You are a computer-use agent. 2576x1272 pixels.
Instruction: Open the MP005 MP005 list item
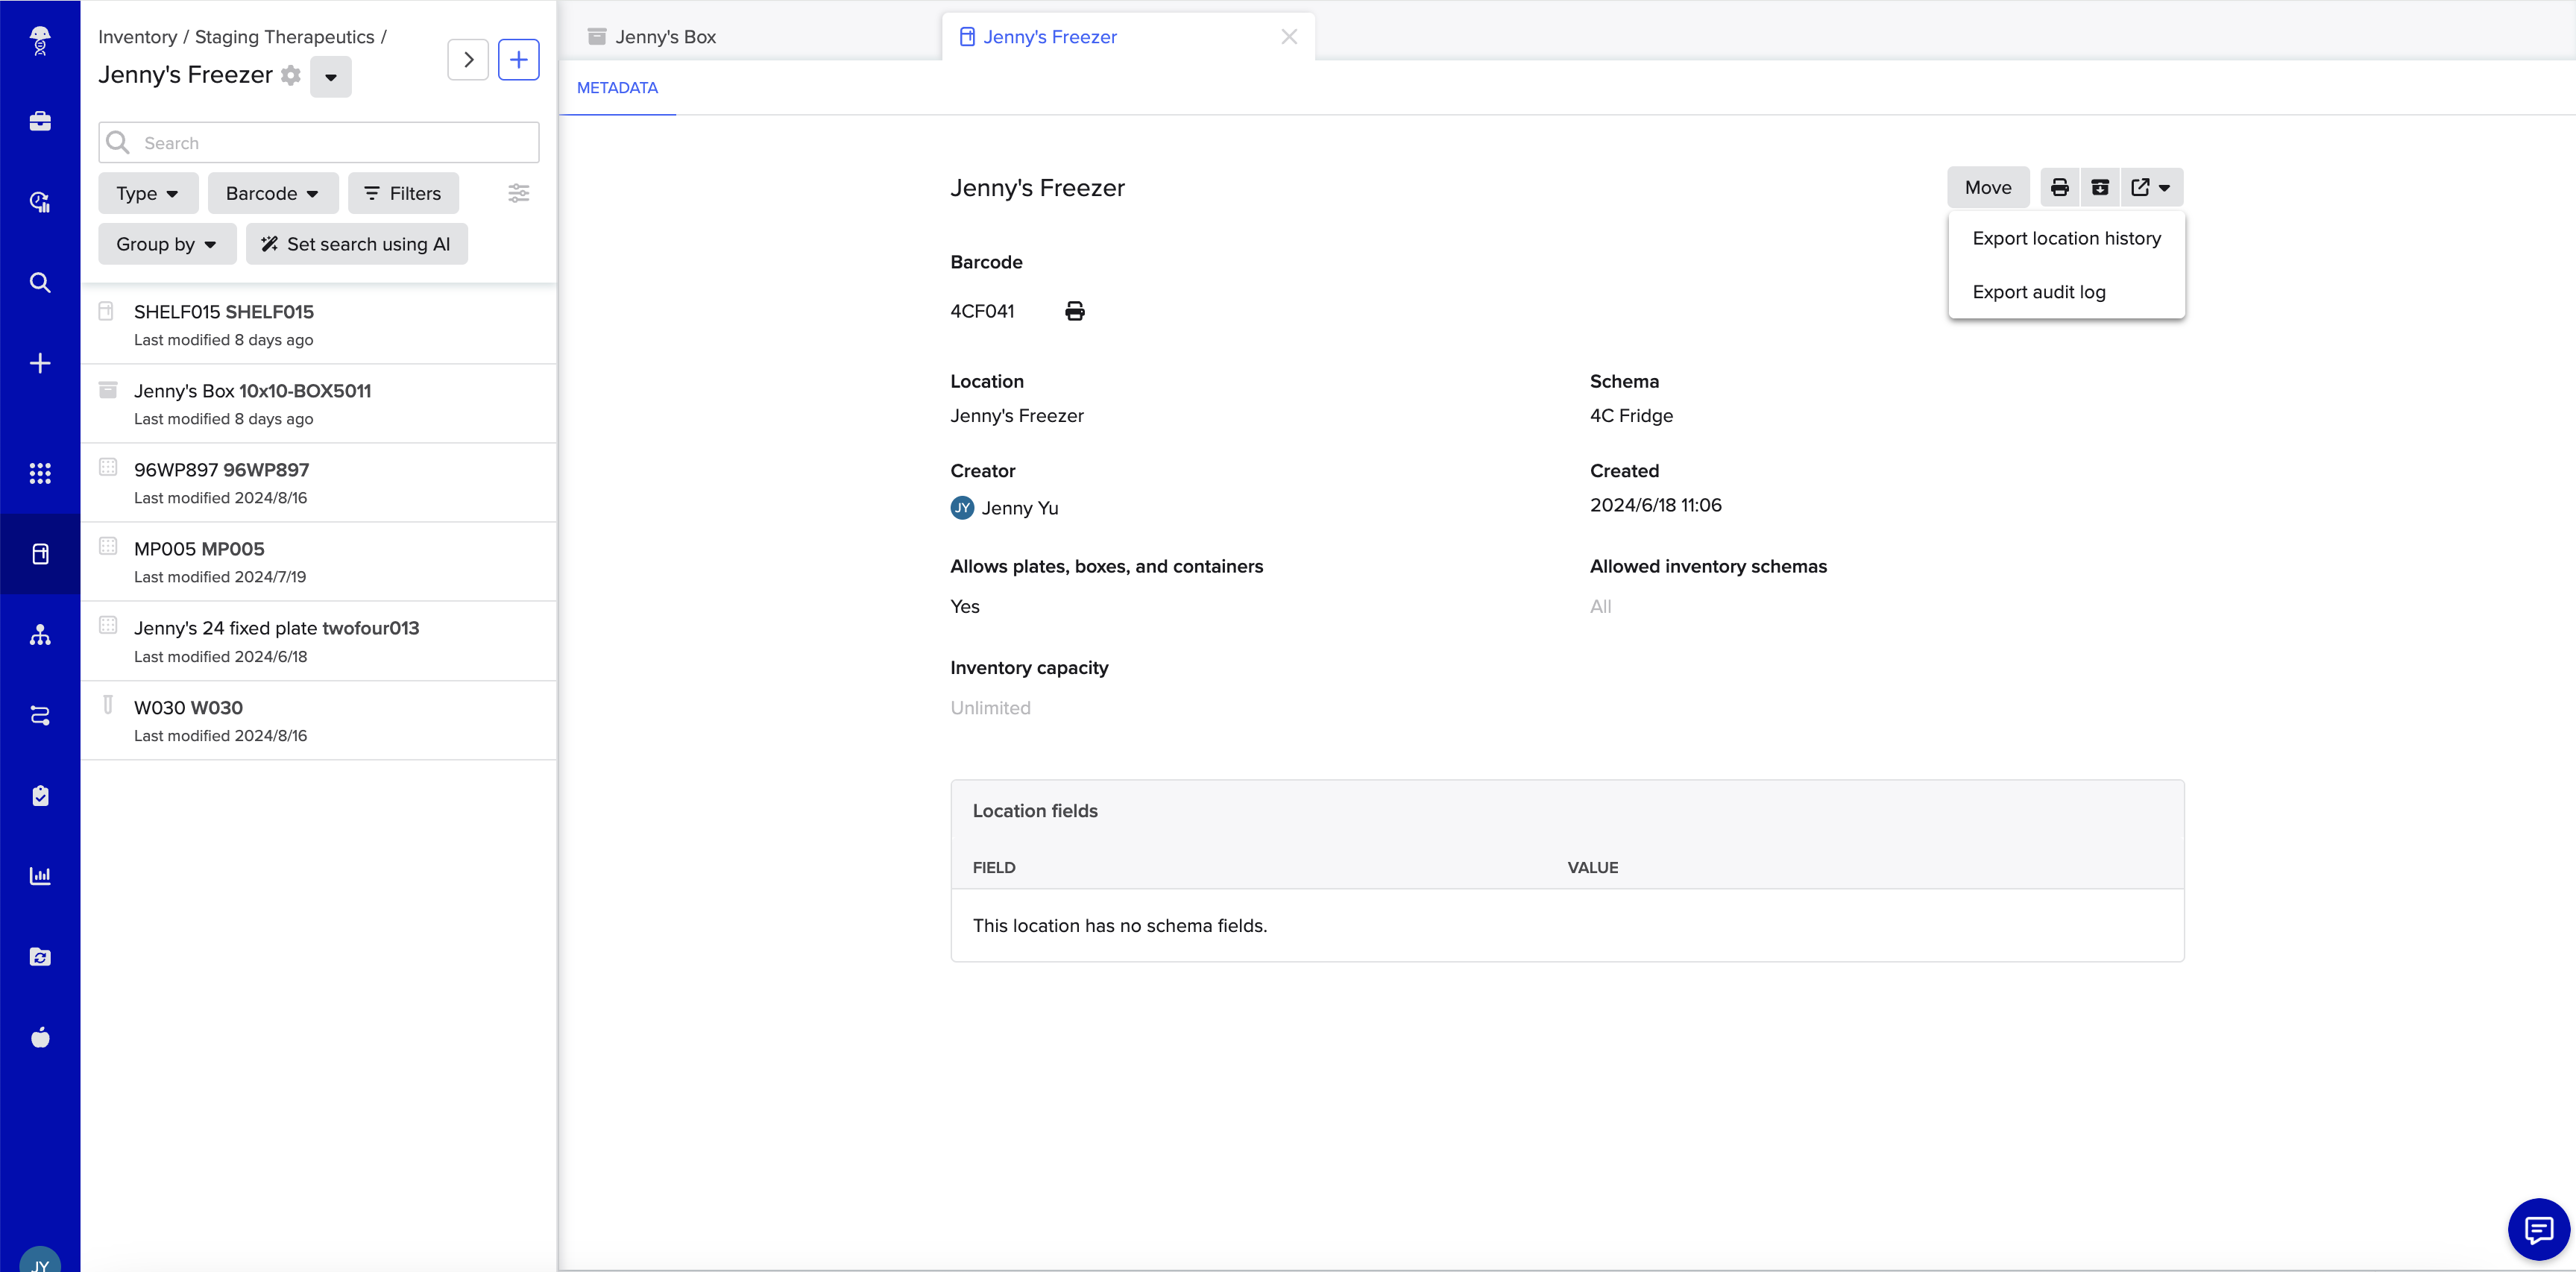click(318, 562)
